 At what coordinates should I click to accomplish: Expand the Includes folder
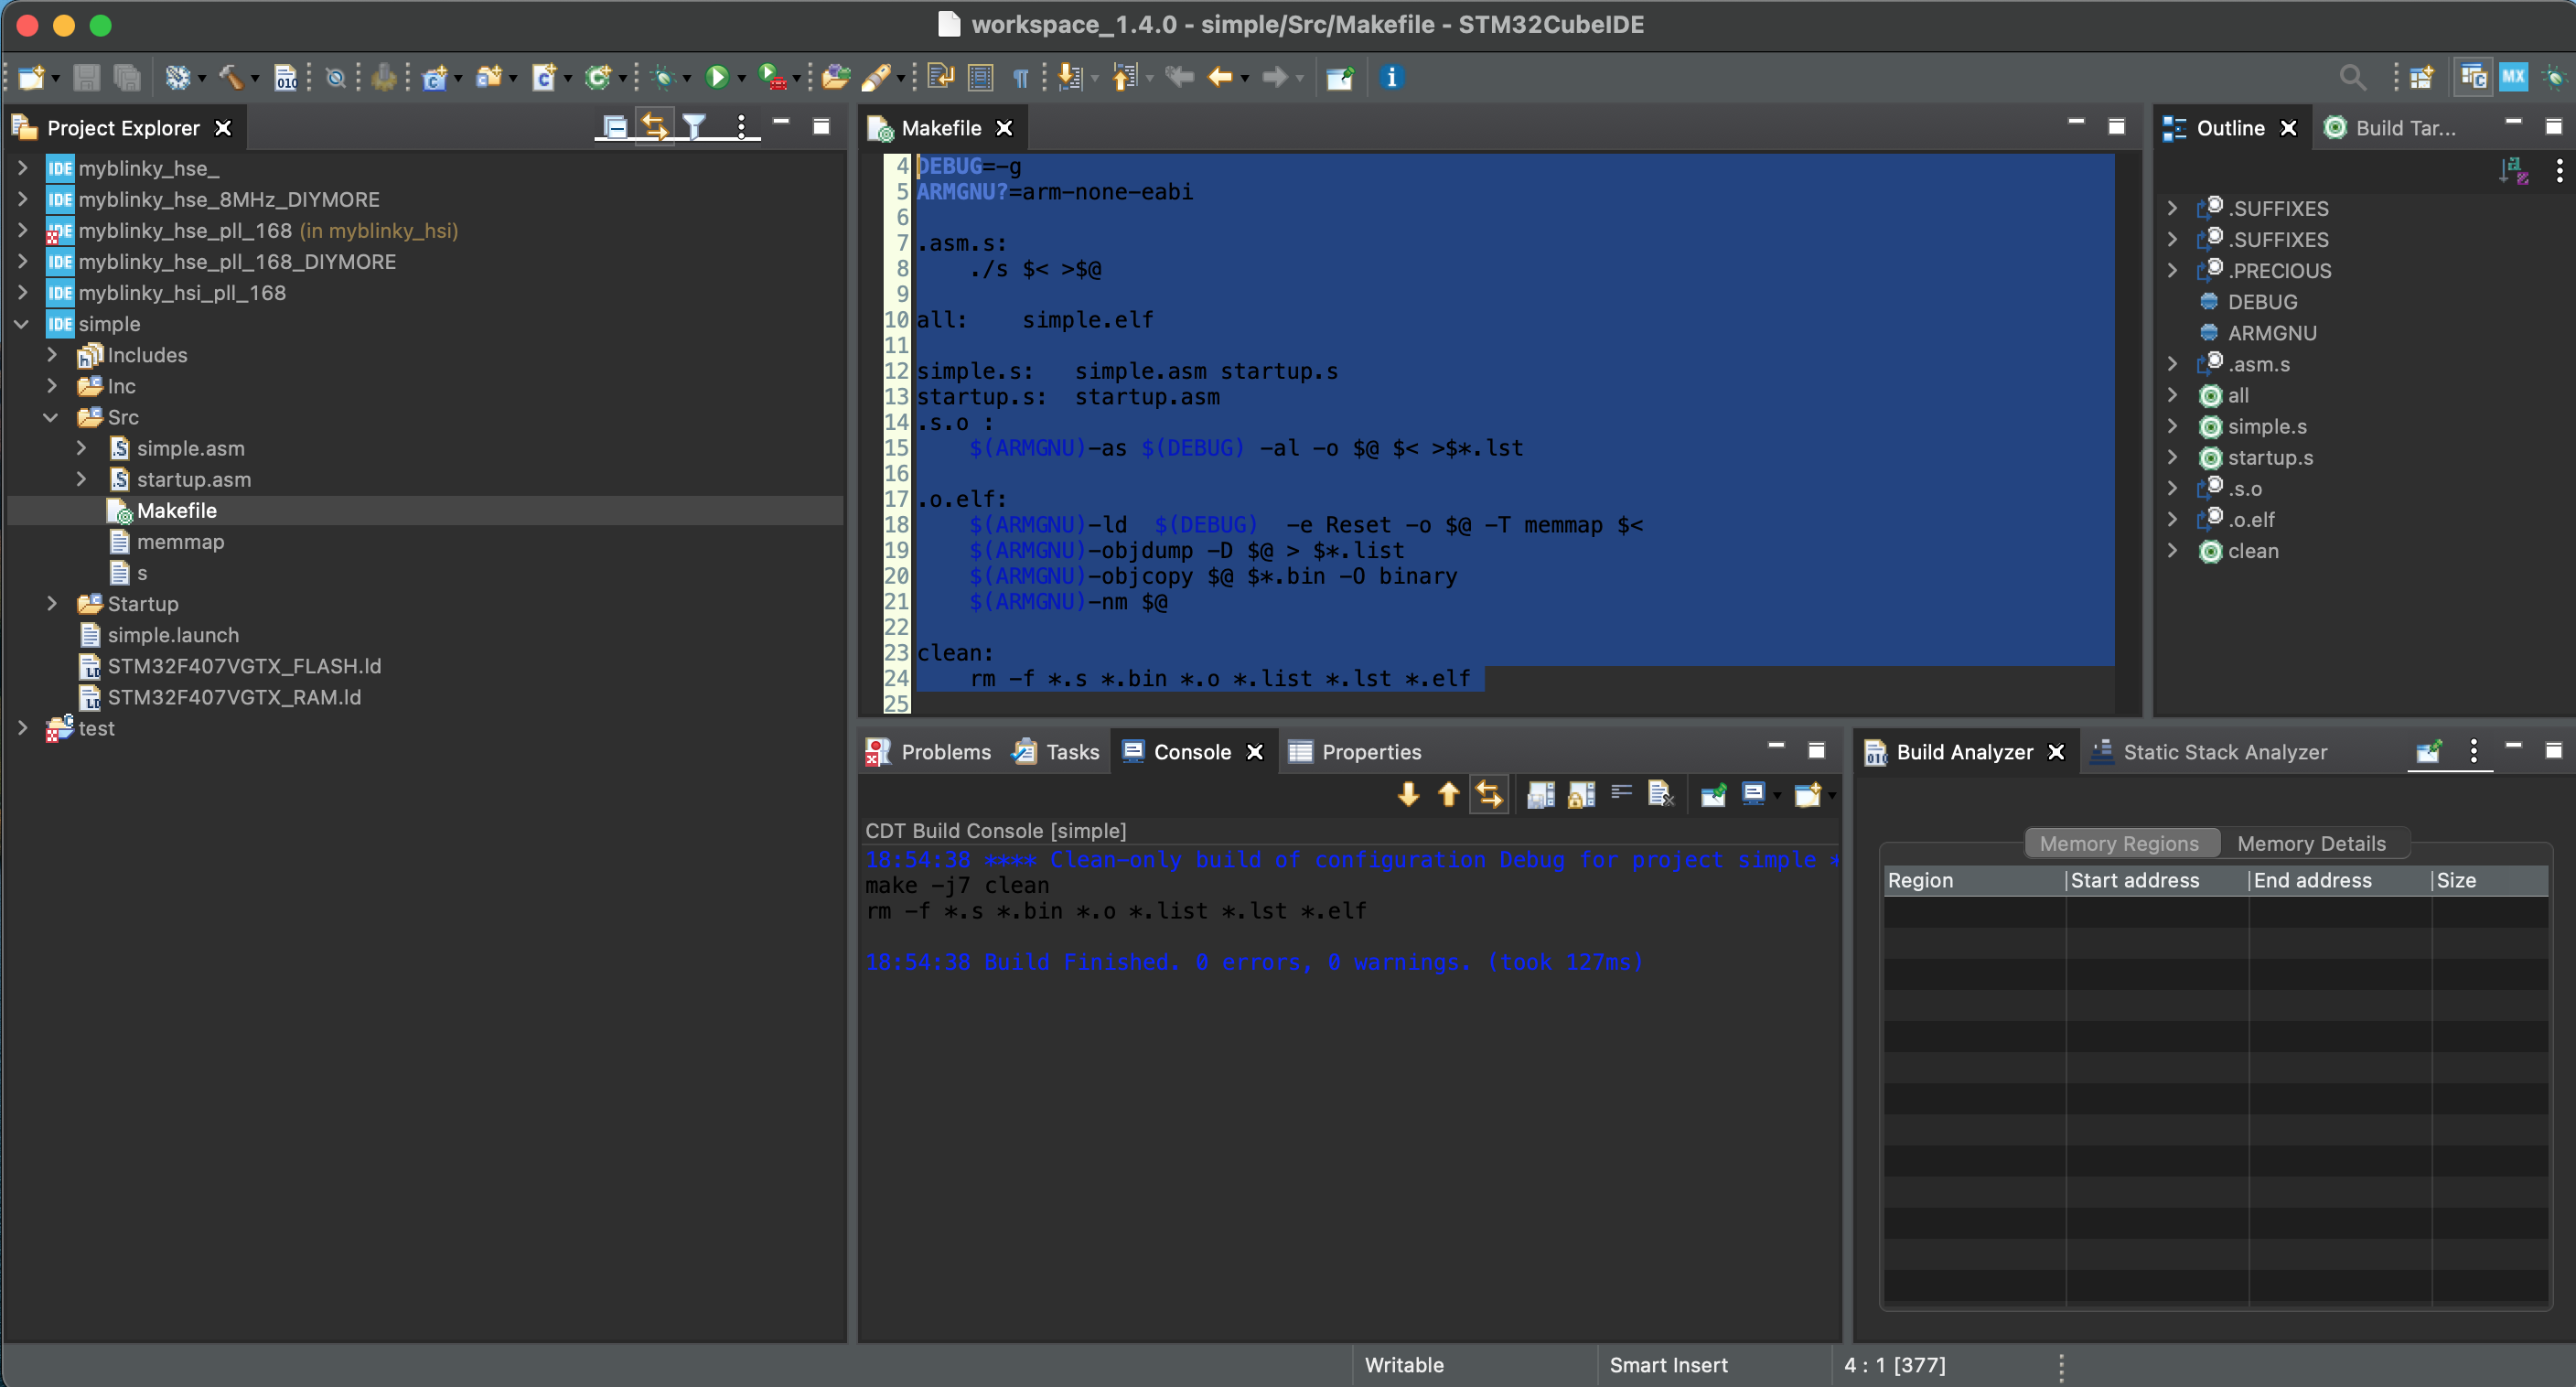52,355
